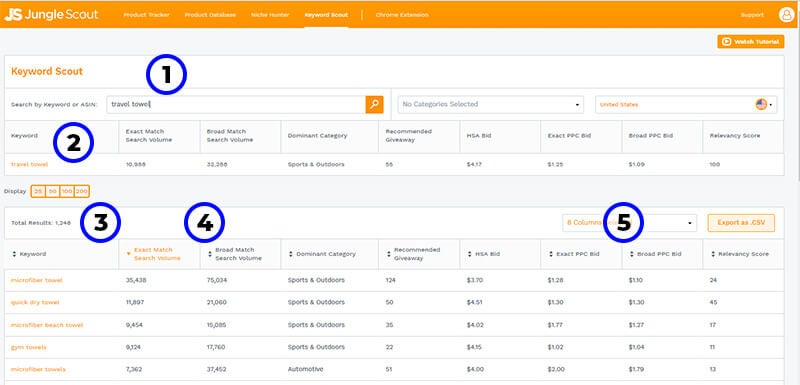Display 50 results per page
This screenshot has width=800, height=385.
click(52, 191)
